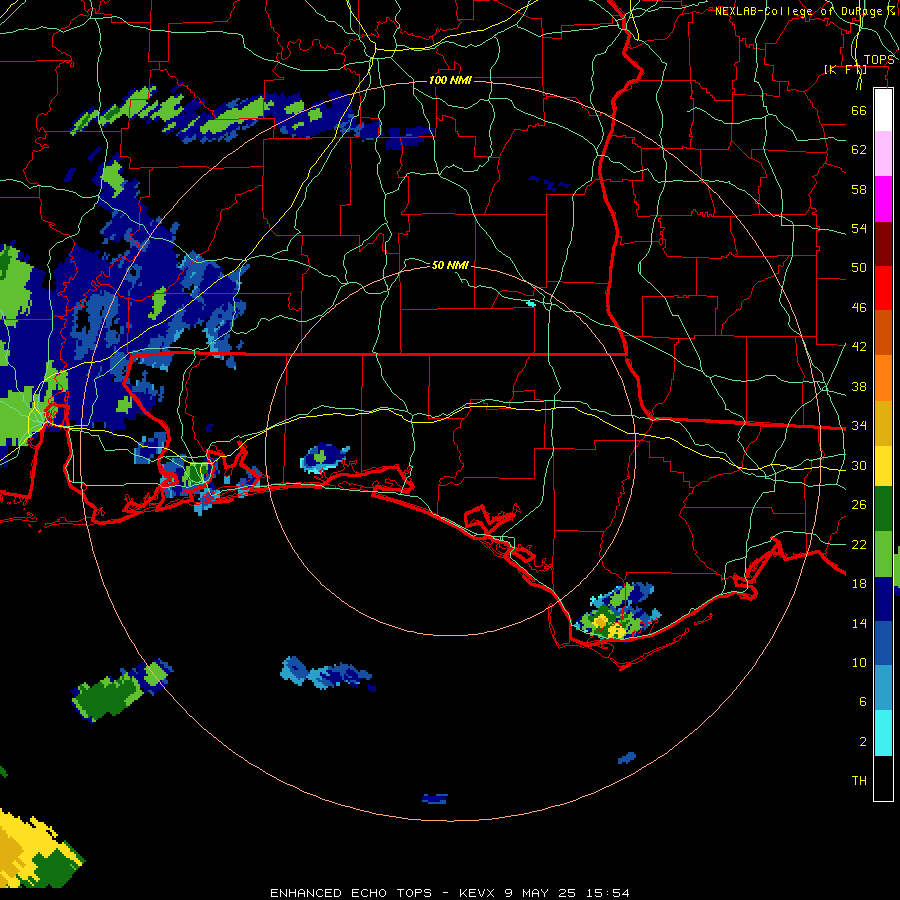The image size is (900, 900).
Task: Click the 50 NMI range ring label
Action: (x=450, y=265)
